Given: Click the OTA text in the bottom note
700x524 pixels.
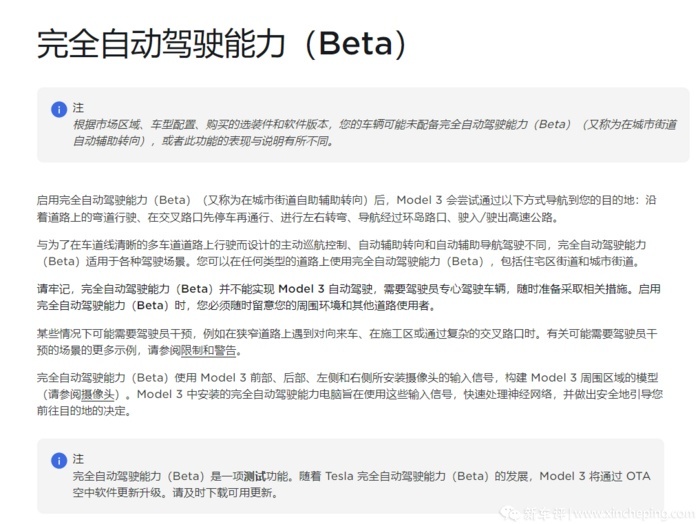Looking at the screenshot, I should [638, 476].
